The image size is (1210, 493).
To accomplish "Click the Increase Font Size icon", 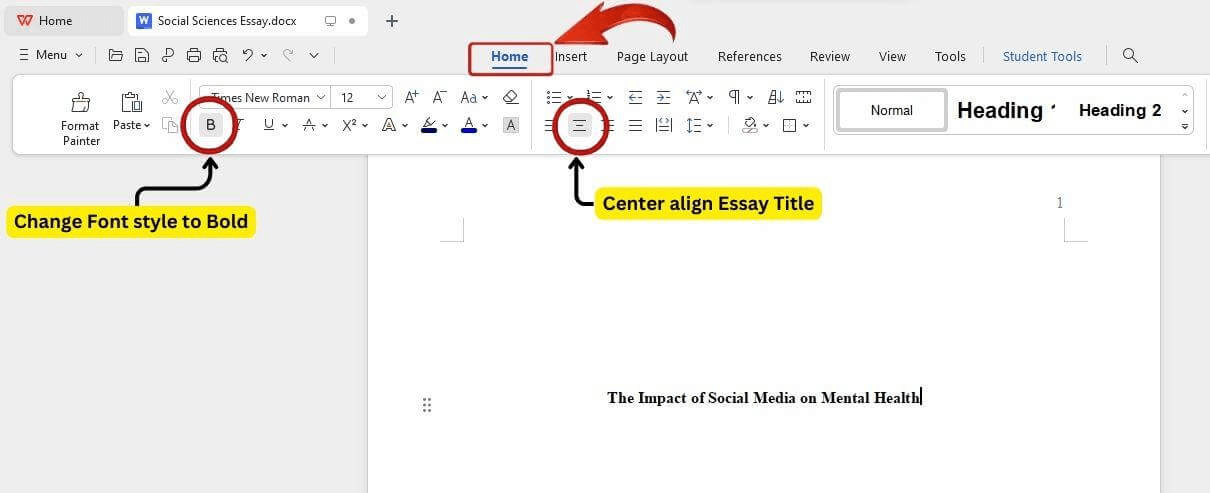I will coord(411,97).
